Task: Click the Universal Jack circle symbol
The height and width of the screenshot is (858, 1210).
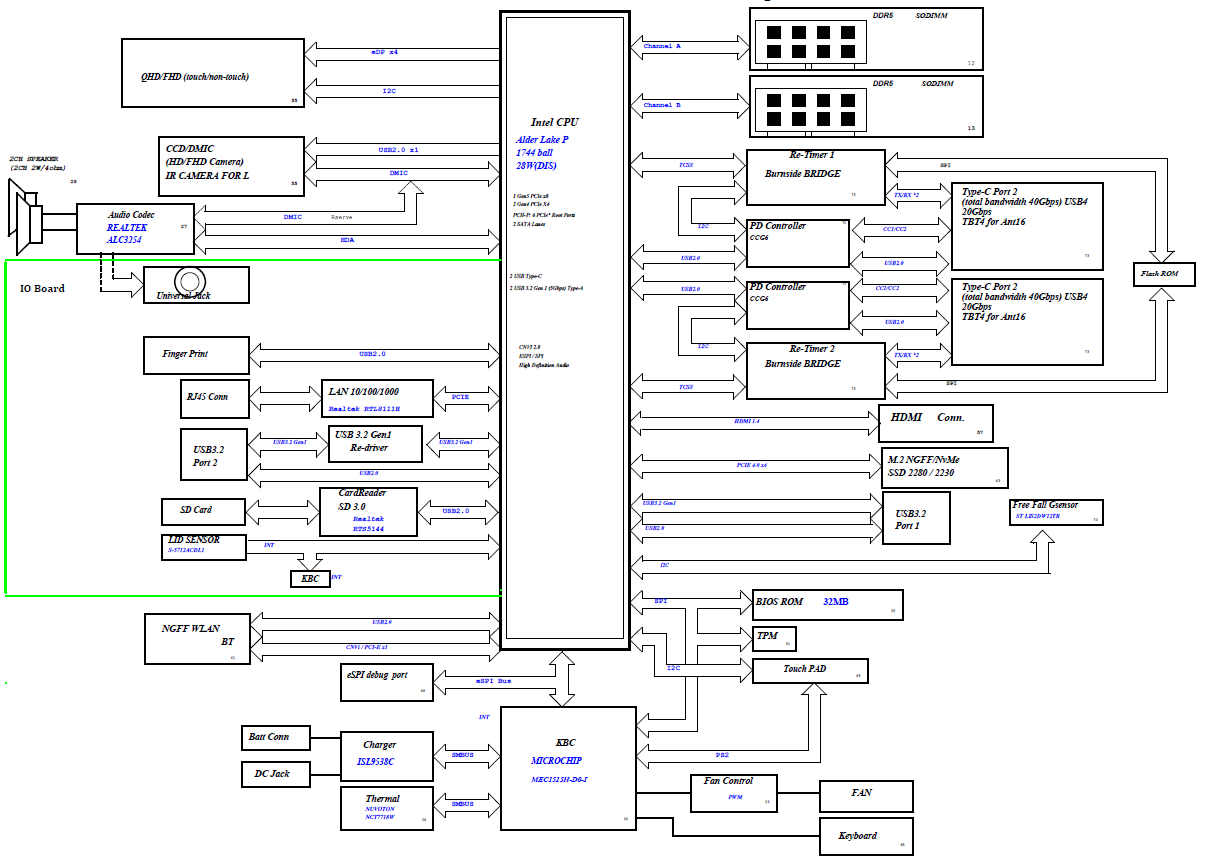Action: tap(189, 279)
